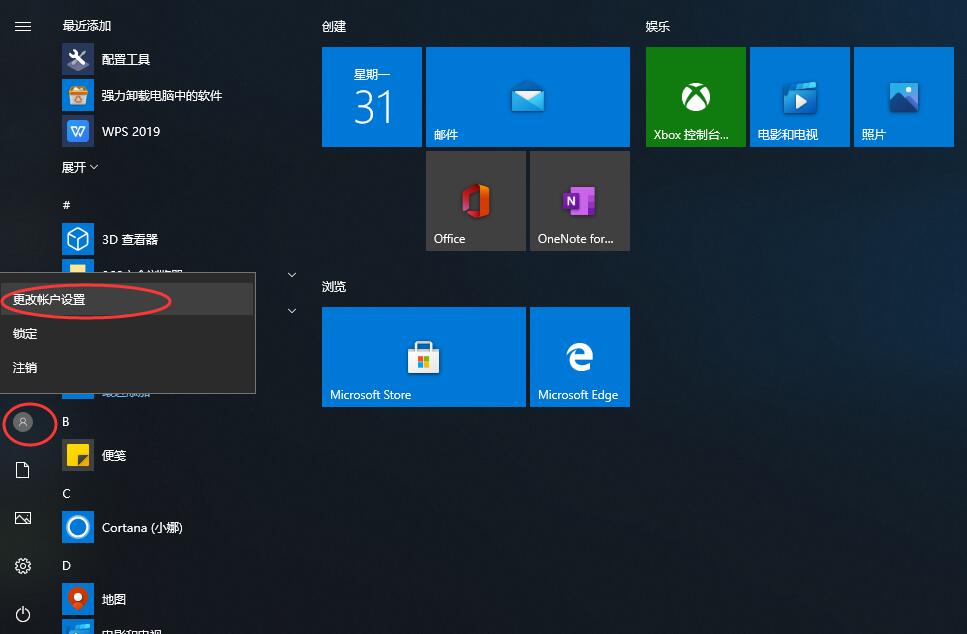
Task: Open Settings gear icon in sidebar
Action: pyautogui.click(x=23, y=566)
